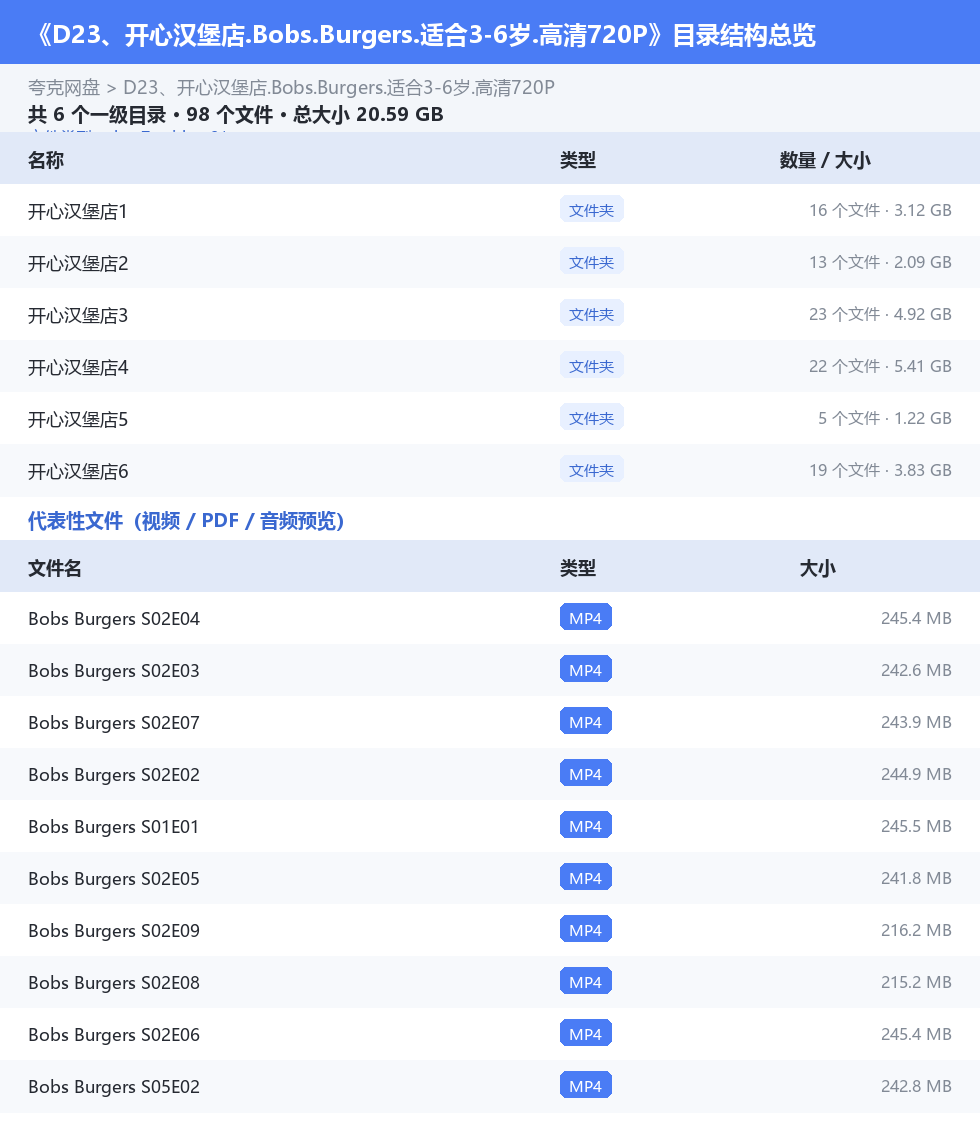Select the 243.9 MB size value
The width and height of the screenshot is (980, 1144).
pos(916,722)
